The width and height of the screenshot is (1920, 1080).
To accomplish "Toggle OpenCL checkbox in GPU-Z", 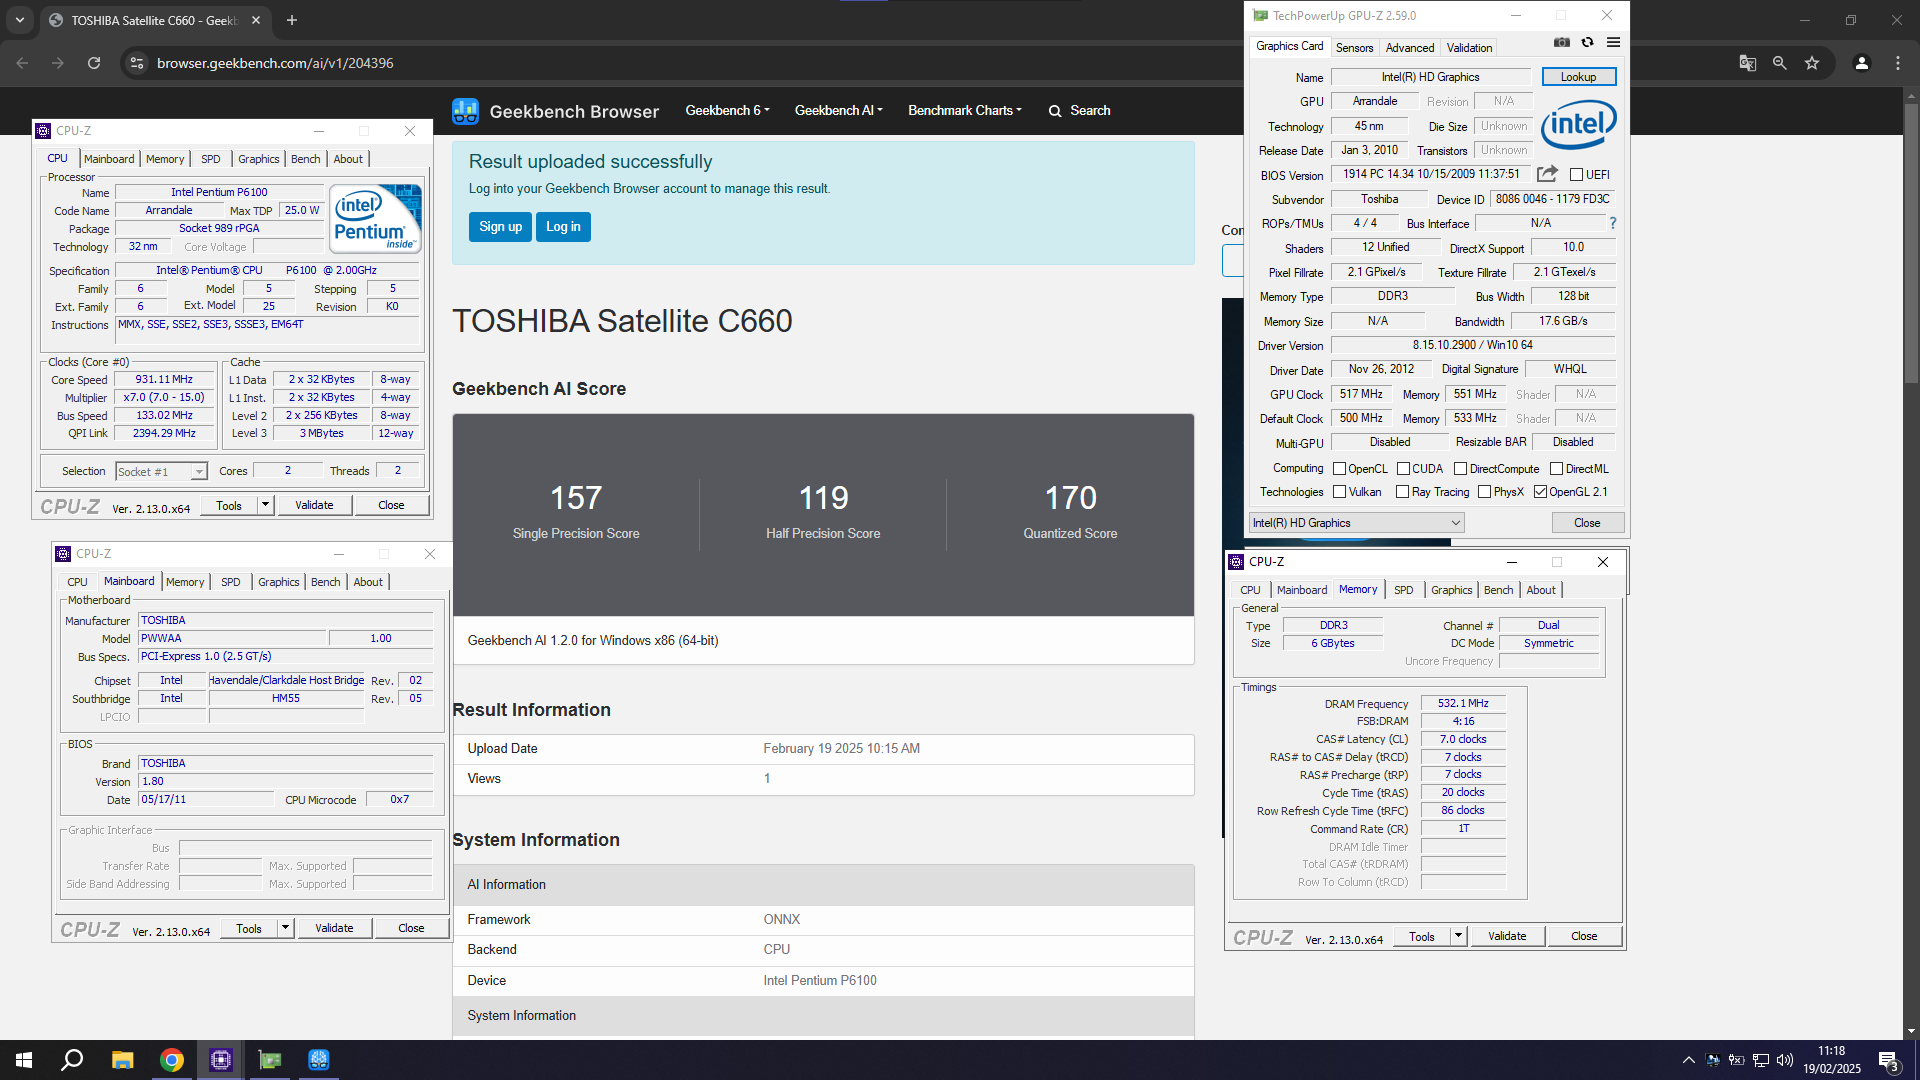I will click(1339, 469).
